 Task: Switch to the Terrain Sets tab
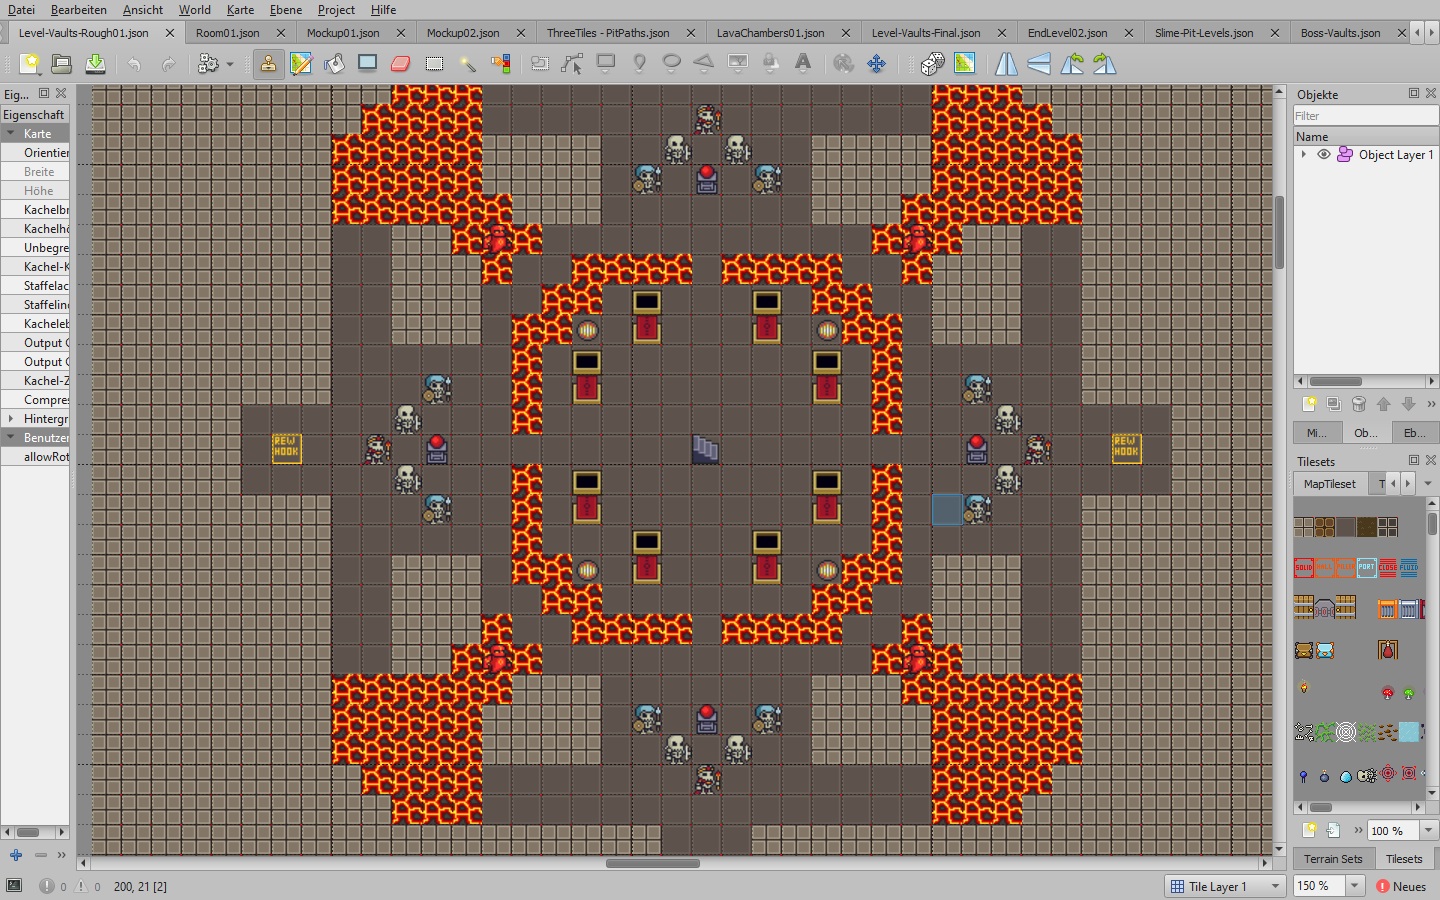1333,859
